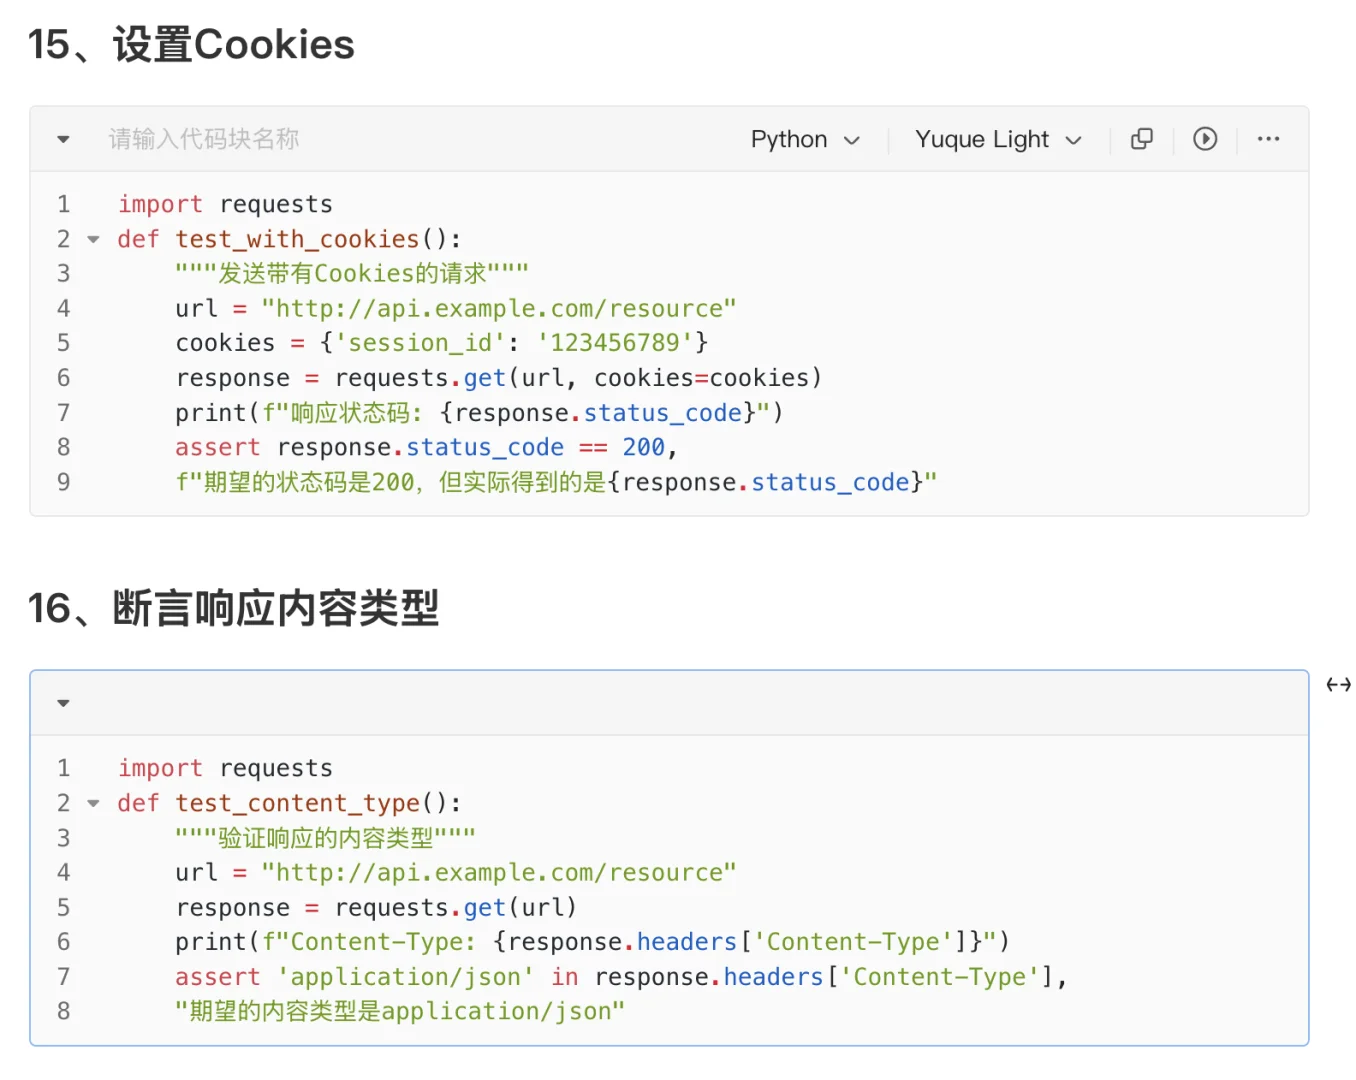Copy the test_with_cookies code block
Screen dimensions: 1356x1080
1141,139
